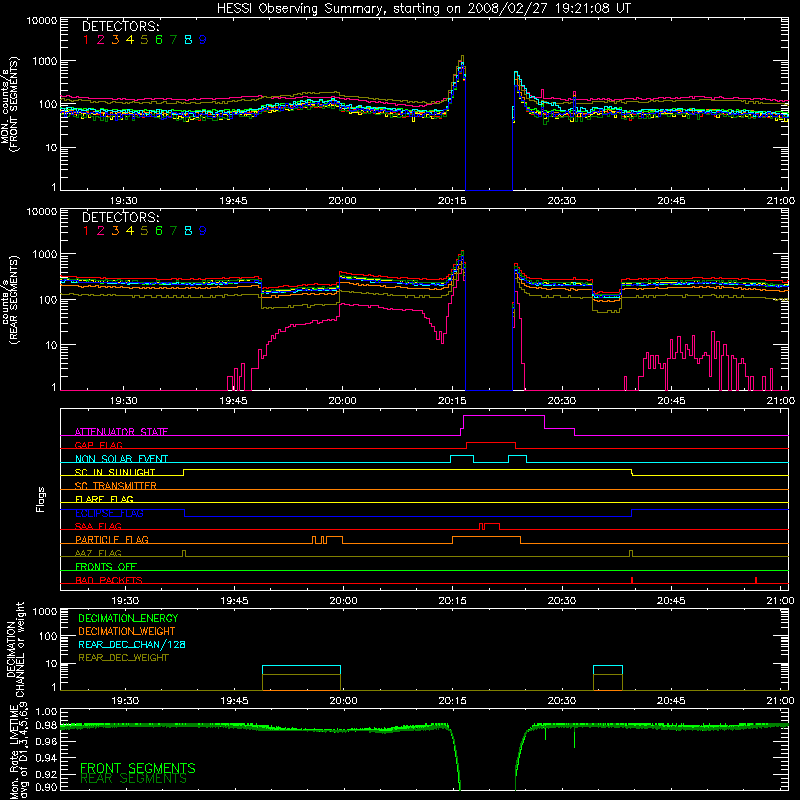The height and width of the screenshot is (800, 800).
Task: Pick pink detector 2 in the front segments legend
Action: coord(101,40)
